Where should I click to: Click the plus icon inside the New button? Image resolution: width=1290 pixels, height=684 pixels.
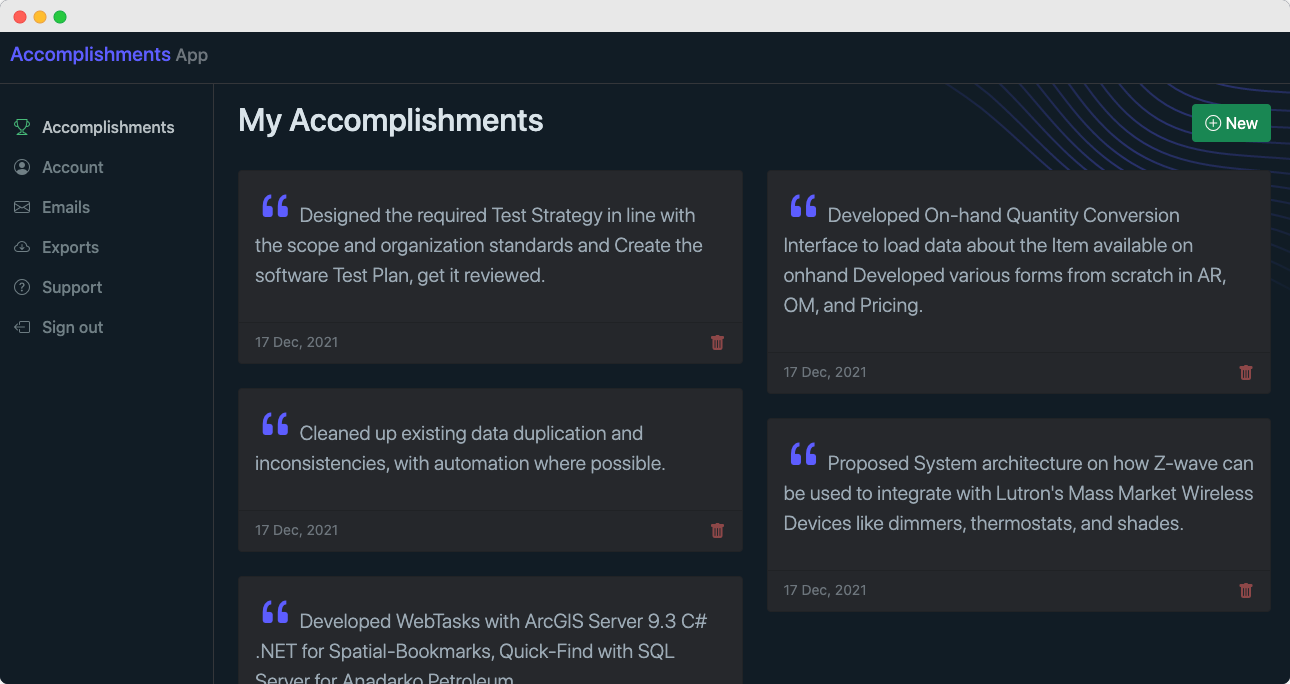click(x=1213, y=122)
